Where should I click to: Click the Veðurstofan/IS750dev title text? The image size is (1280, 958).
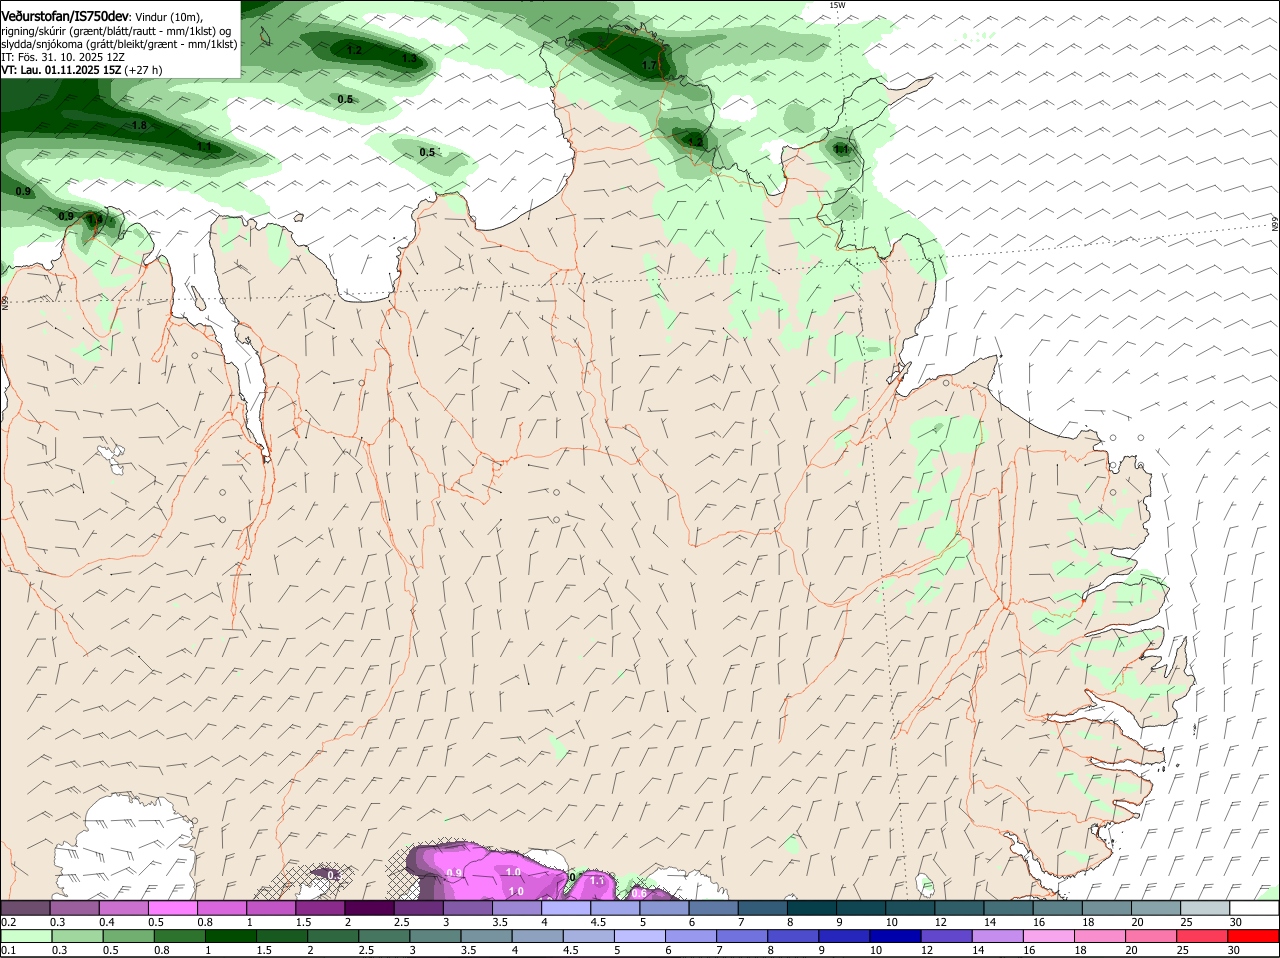(65, 17)
